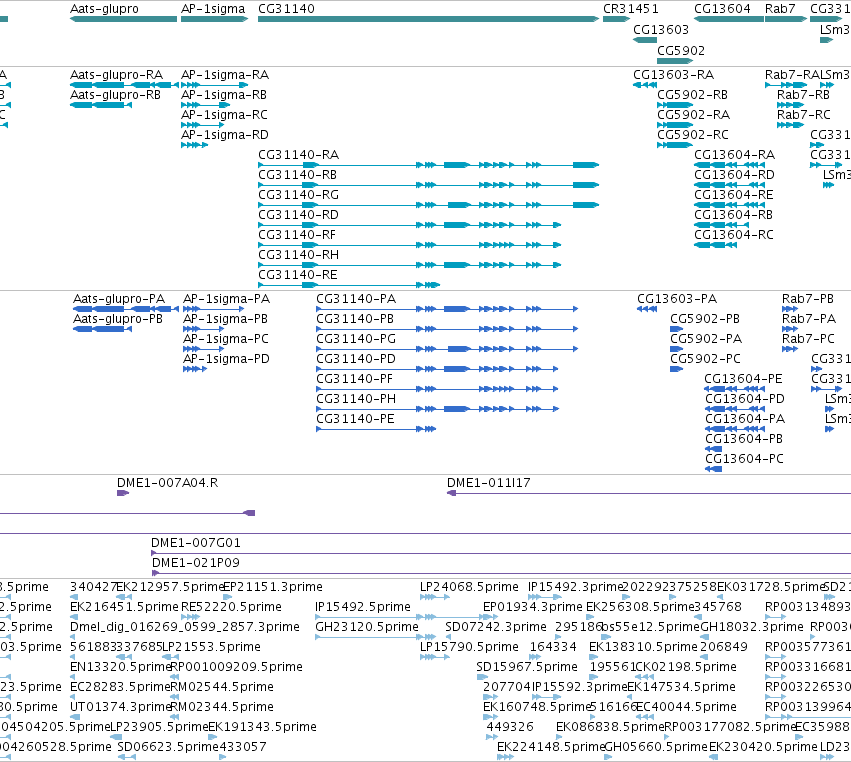Select transcript label CG5902-RA
Viewport: 851px width, 762px height.
(694, 115)
